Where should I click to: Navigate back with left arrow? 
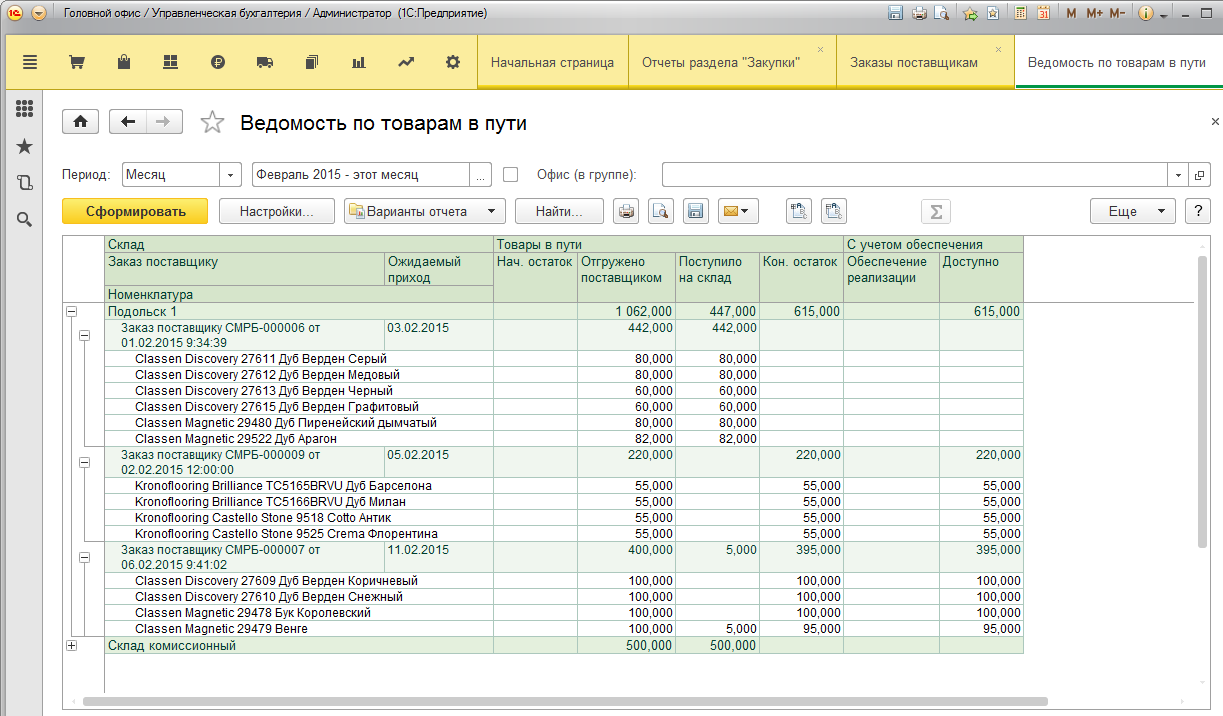(128, 122)
